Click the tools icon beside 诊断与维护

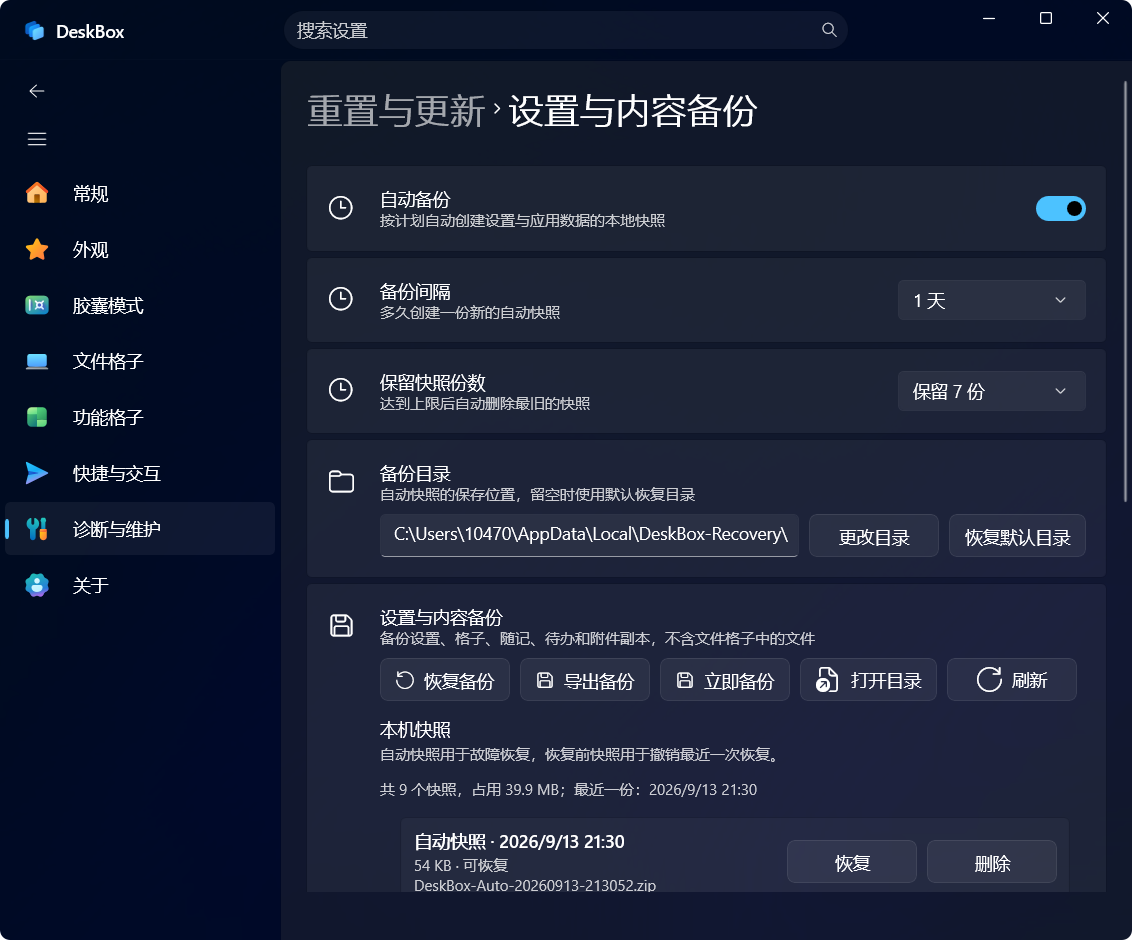tap(37, 529)
